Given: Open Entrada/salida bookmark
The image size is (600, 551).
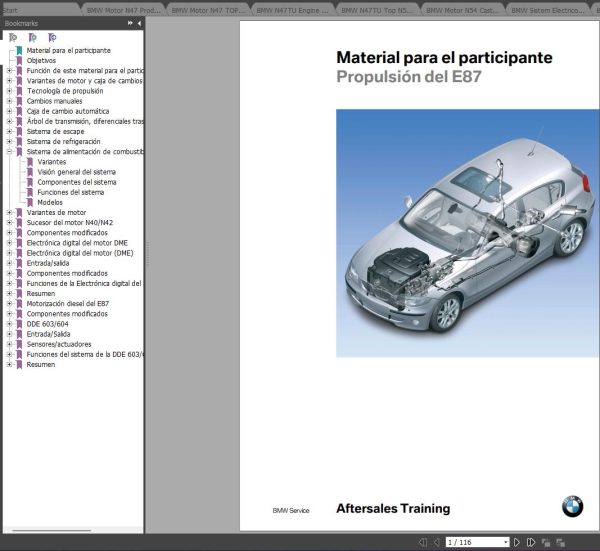Looking at the screenshot, I should click(x=48, y=263).
